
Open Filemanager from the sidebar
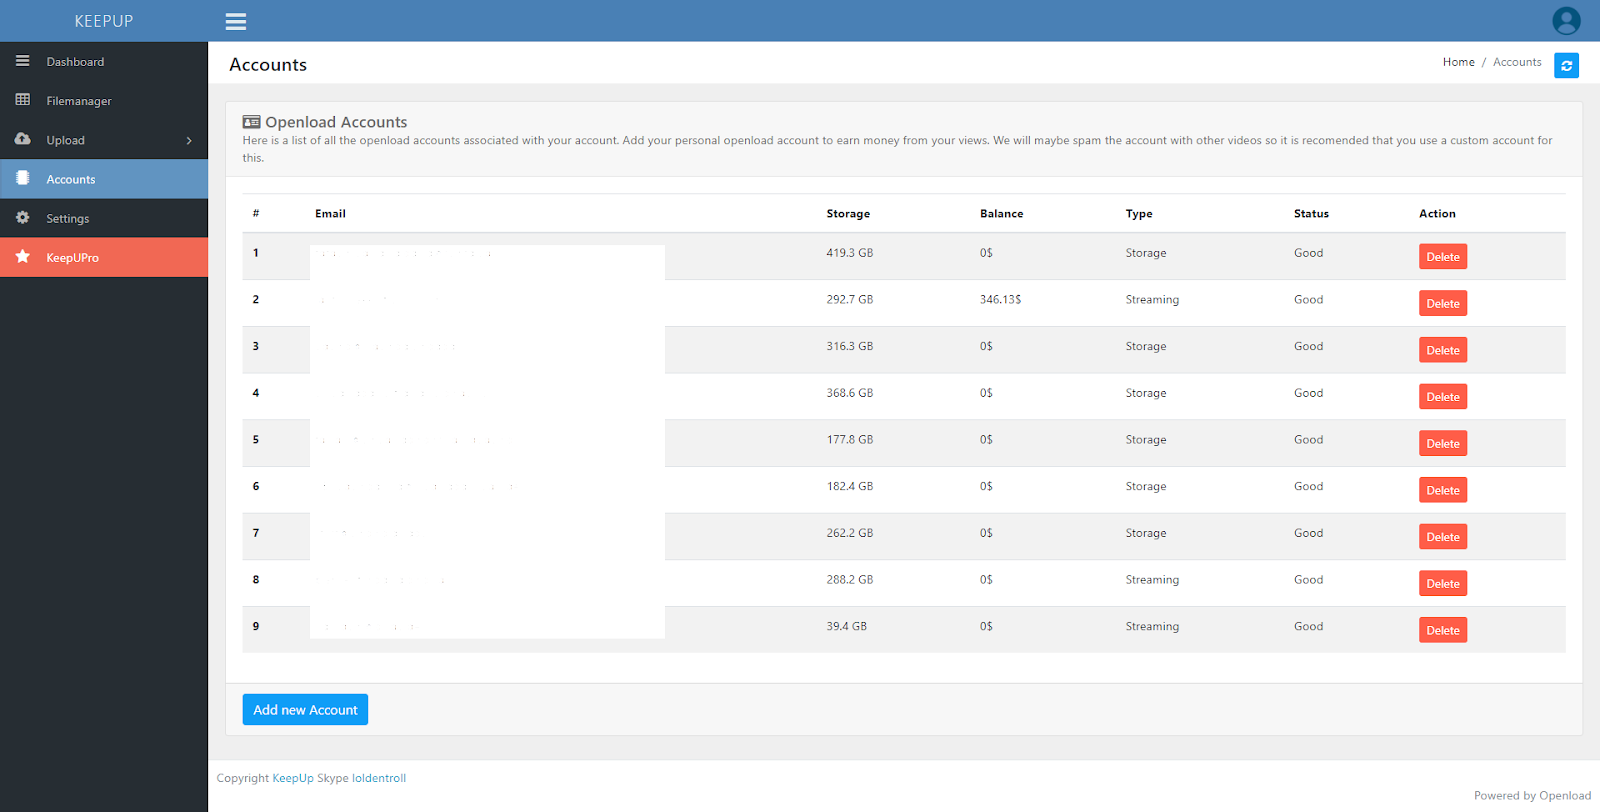point(79,101)
